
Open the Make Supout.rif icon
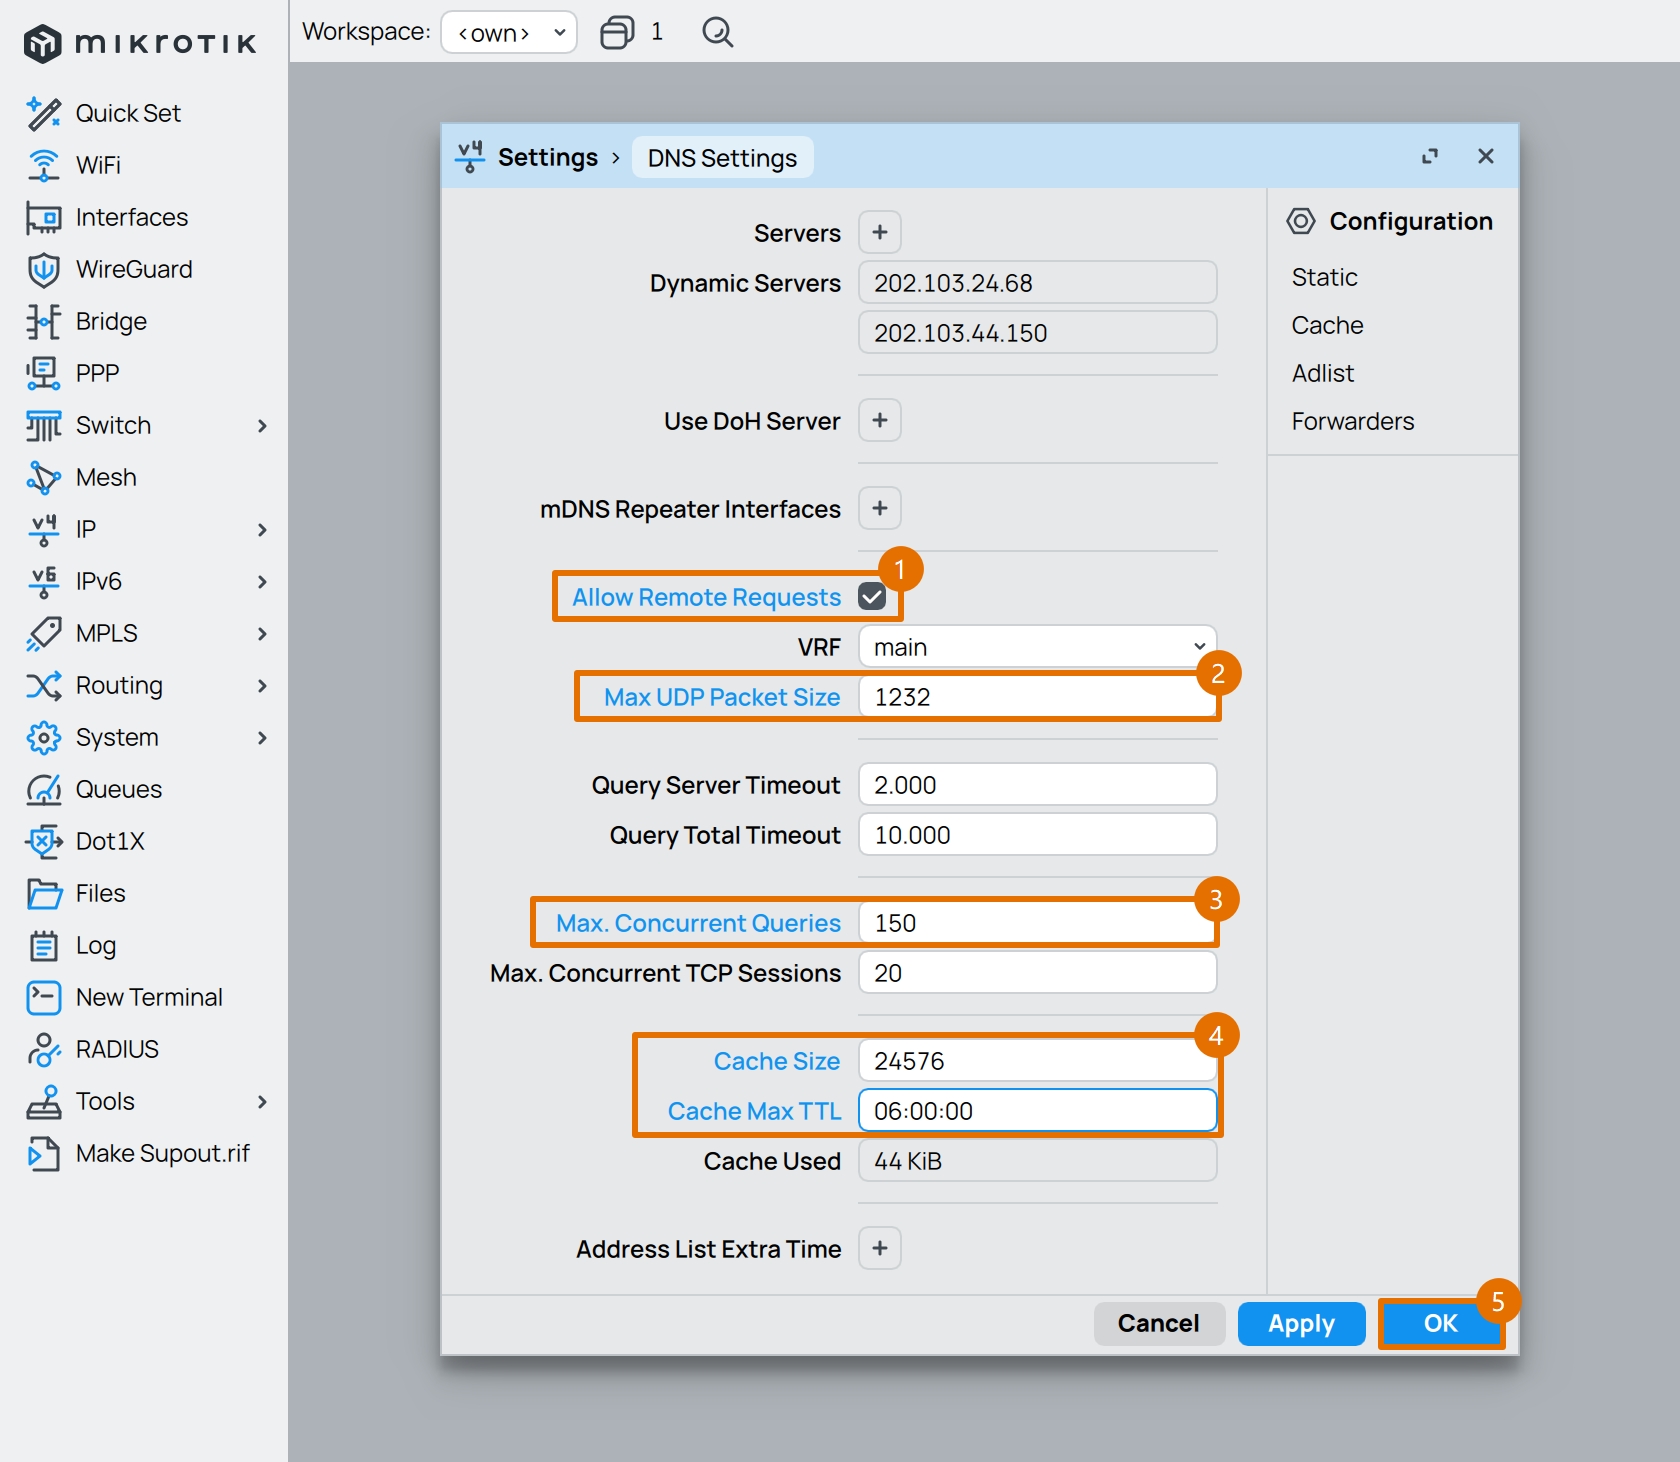(43, 1153)
